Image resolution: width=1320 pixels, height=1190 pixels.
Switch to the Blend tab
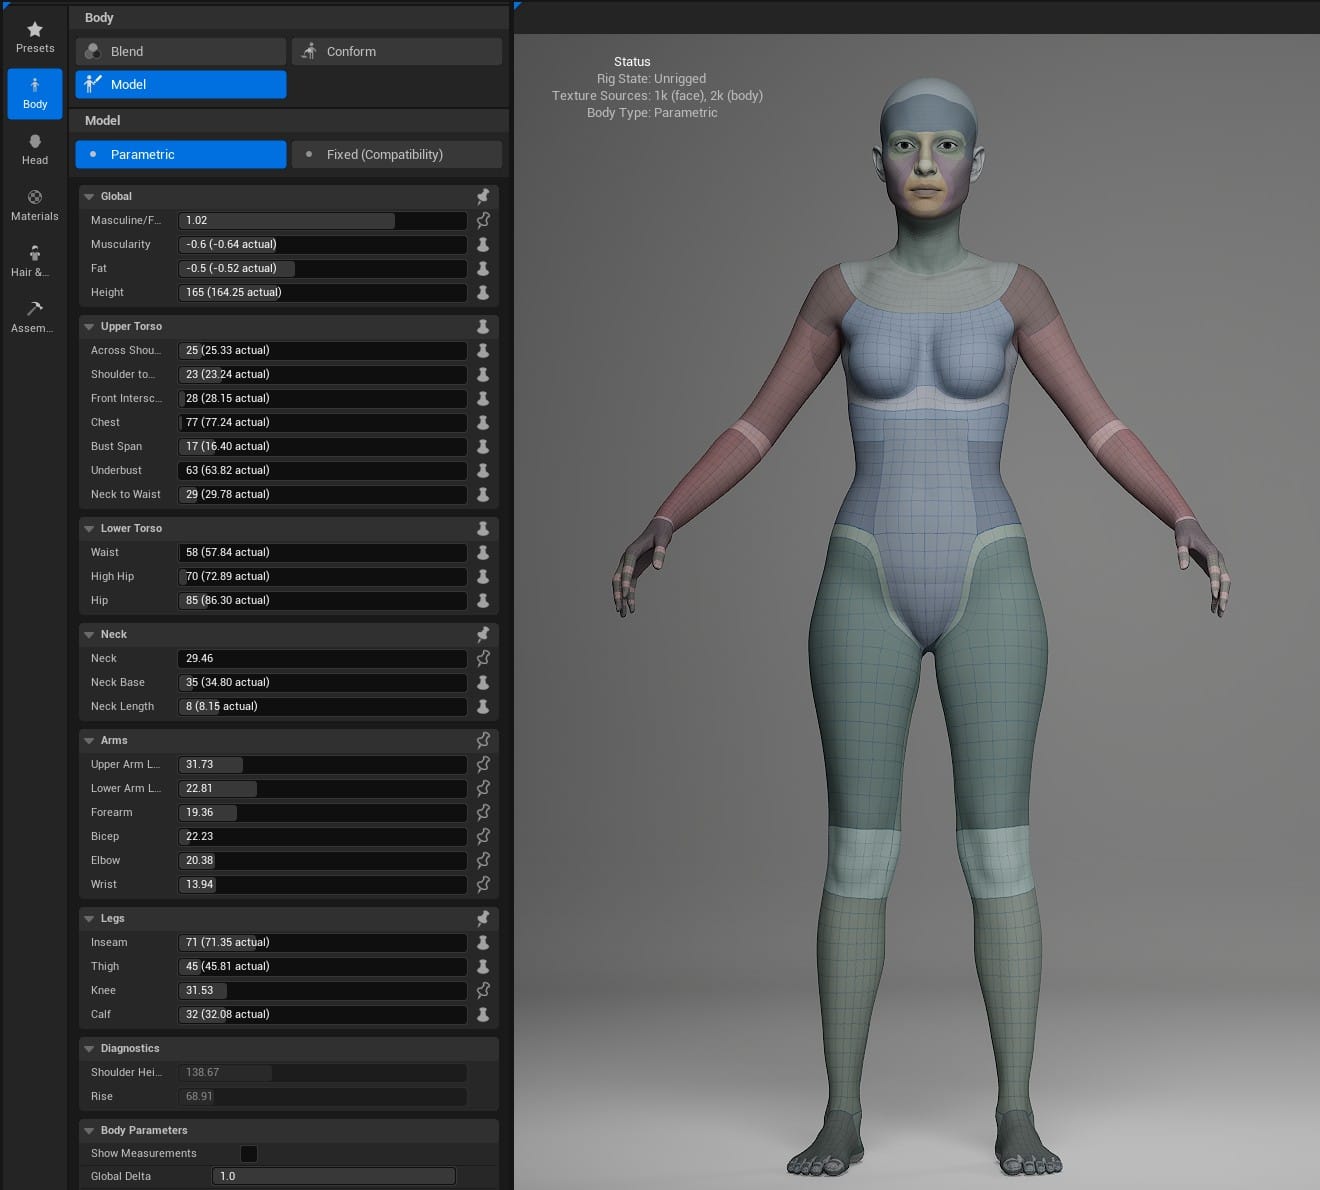[x=181, y=51]
